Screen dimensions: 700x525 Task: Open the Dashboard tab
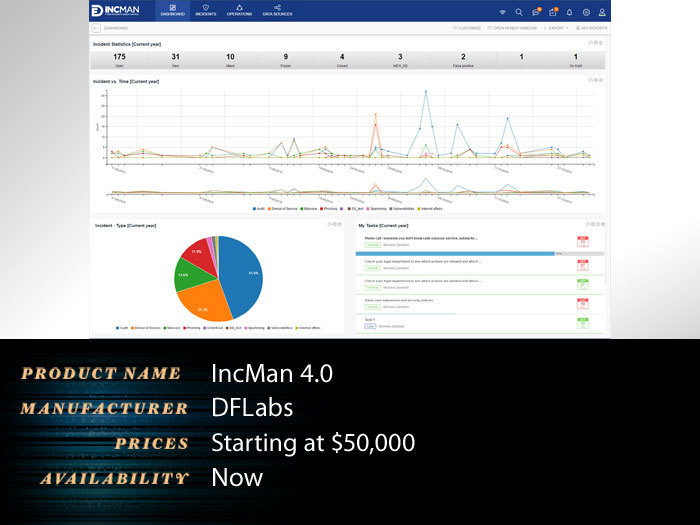[172, 10]
